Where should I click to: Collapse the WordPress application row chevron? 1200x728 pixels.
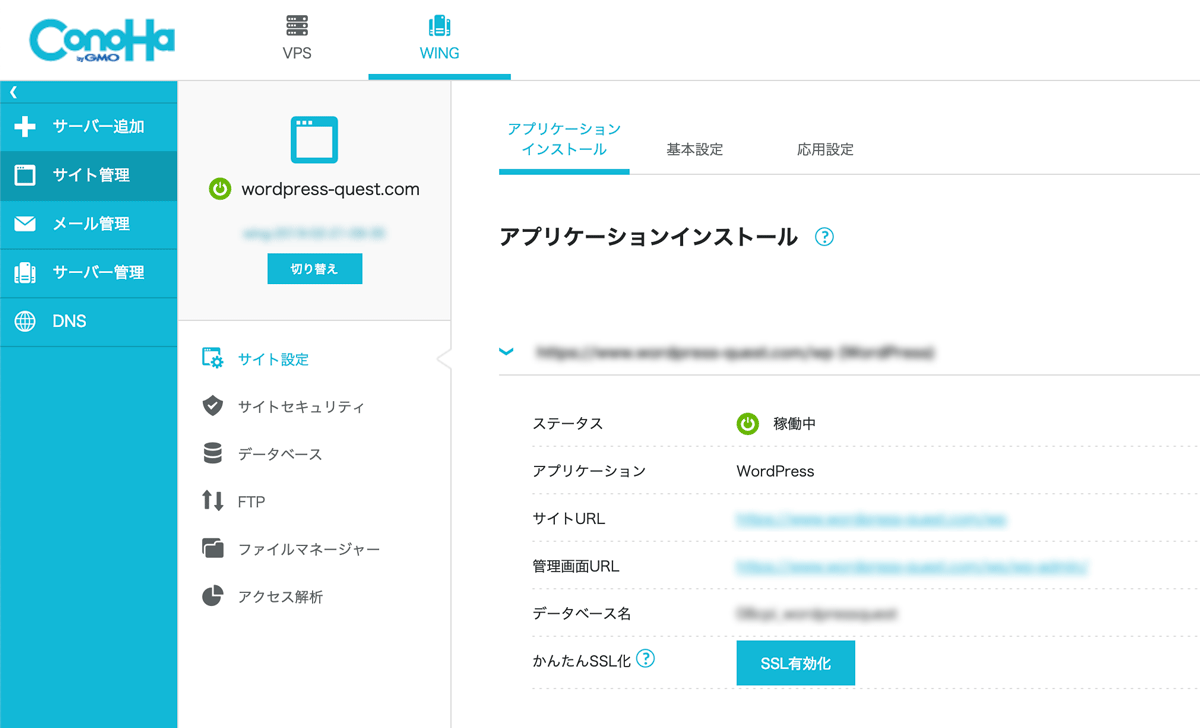tap(507, 352)
